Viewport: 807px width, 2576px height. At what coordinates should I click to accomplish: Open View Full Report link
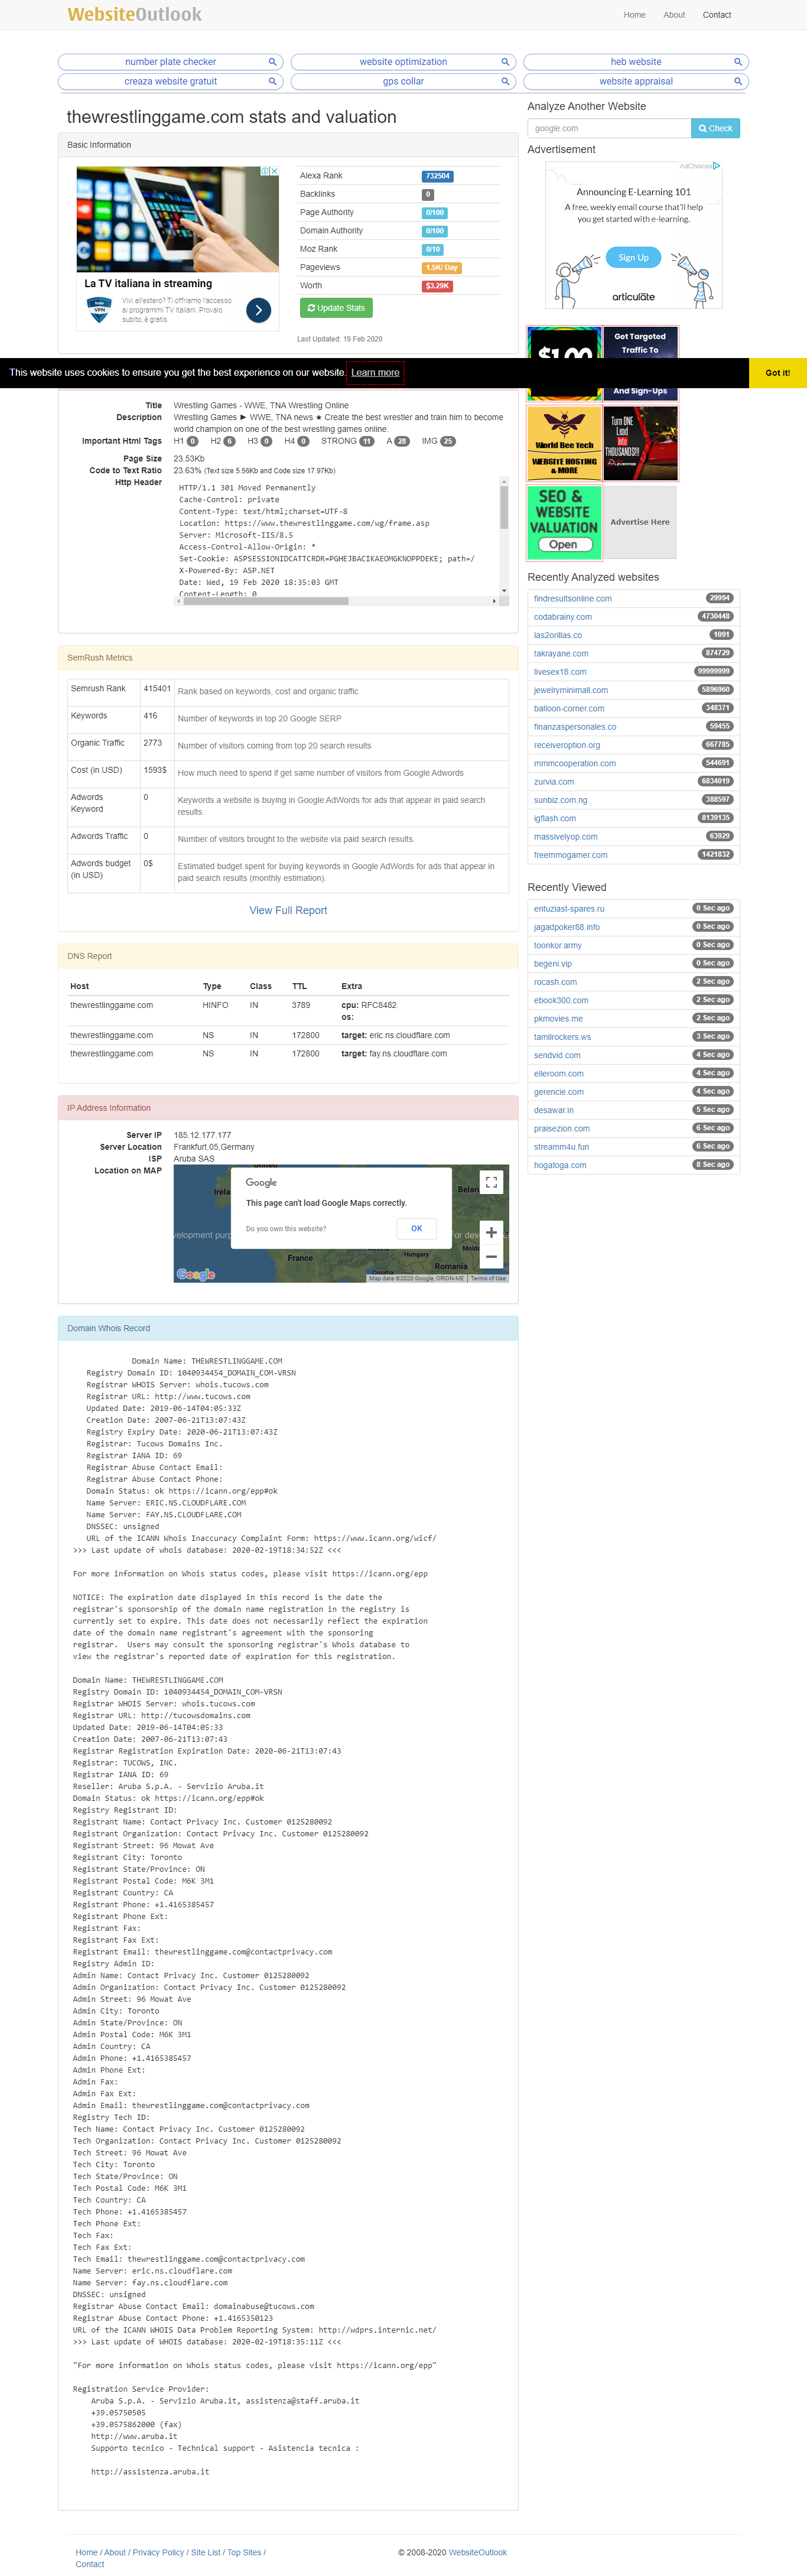click(x=288, y=910)
